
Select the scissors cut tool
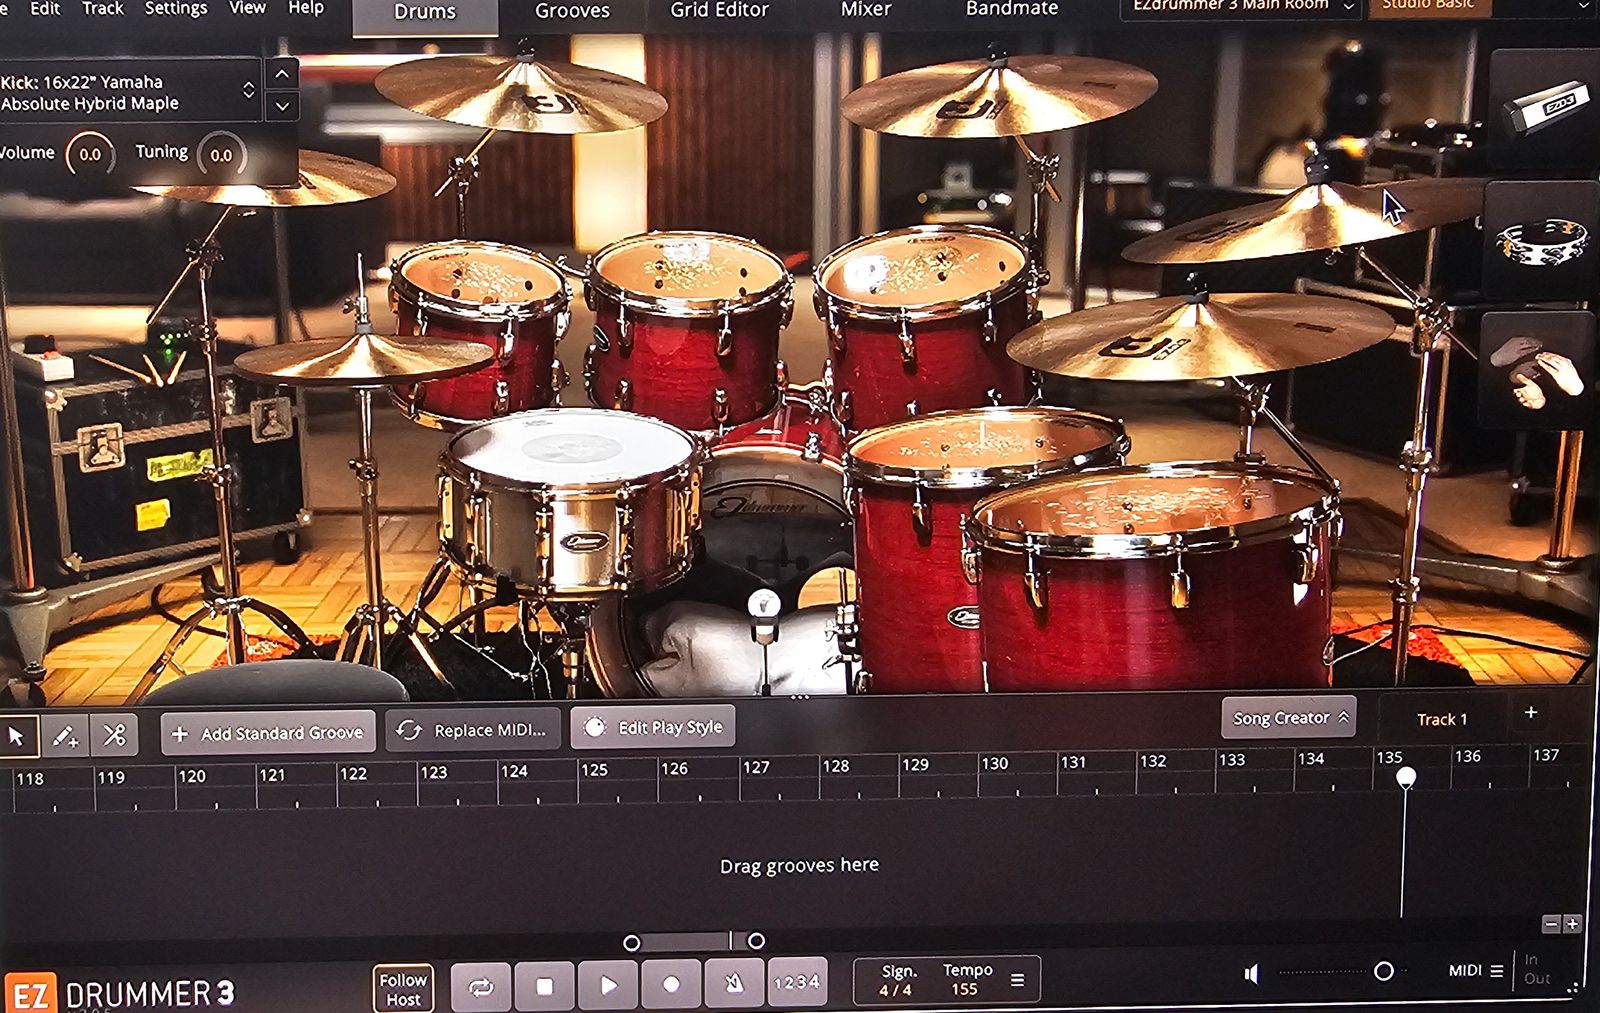114,735
